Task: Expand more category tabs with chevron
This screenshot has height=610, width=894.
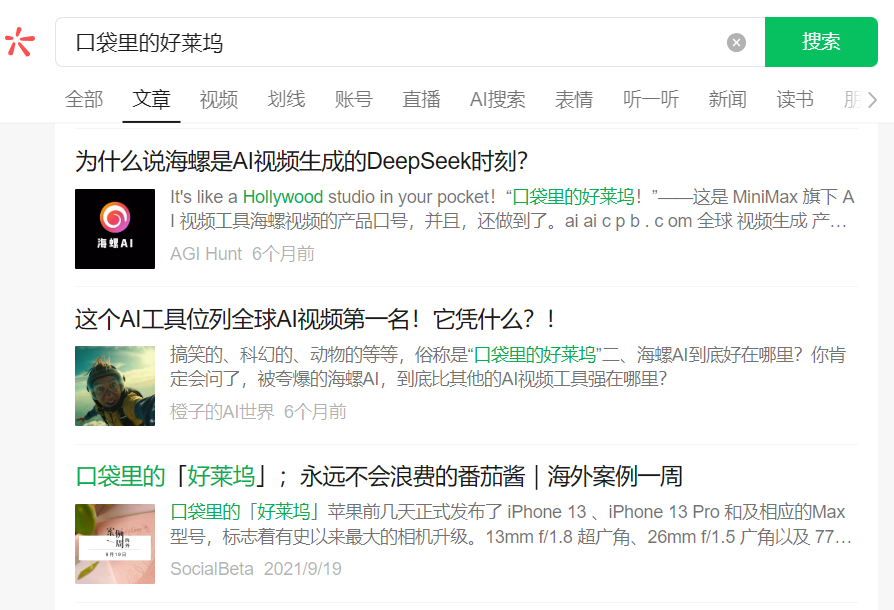Action: pos(872,100)
